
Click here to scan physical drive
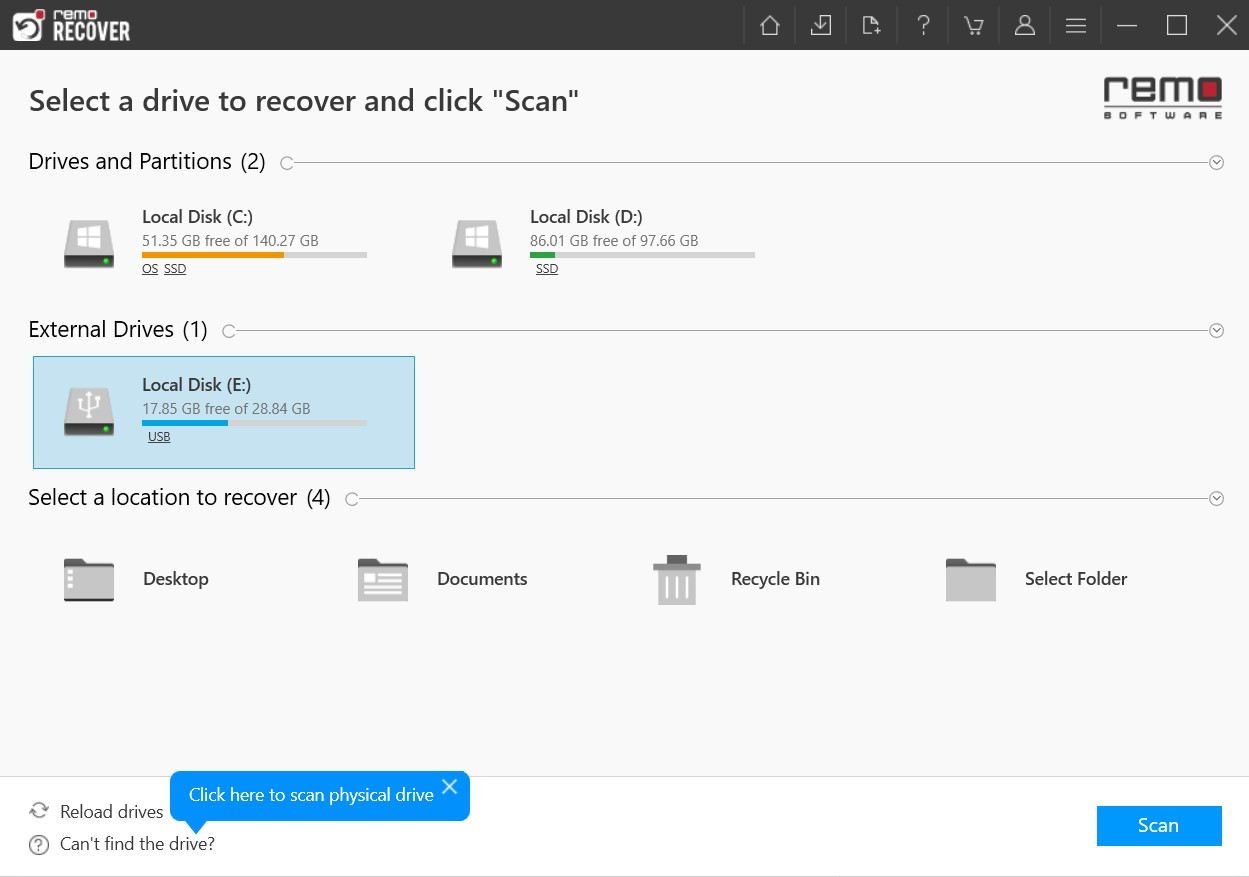[x=310, y=794]
